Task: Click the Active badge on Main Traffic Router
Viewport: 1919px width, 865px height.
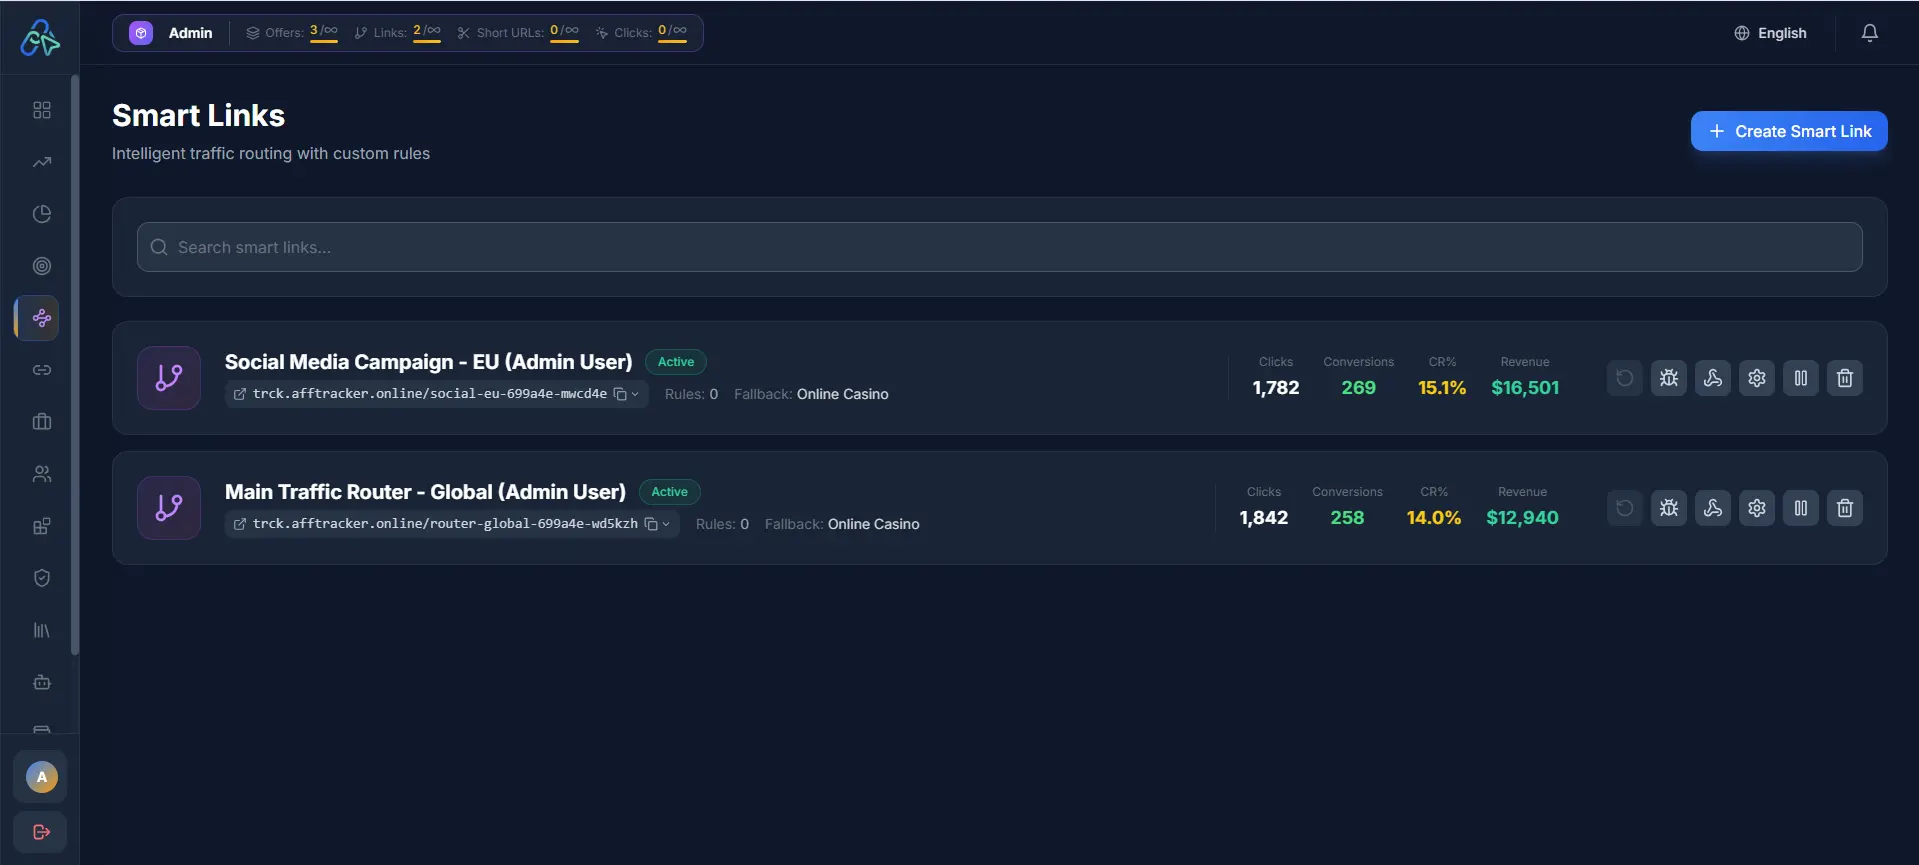Action: 670,492
